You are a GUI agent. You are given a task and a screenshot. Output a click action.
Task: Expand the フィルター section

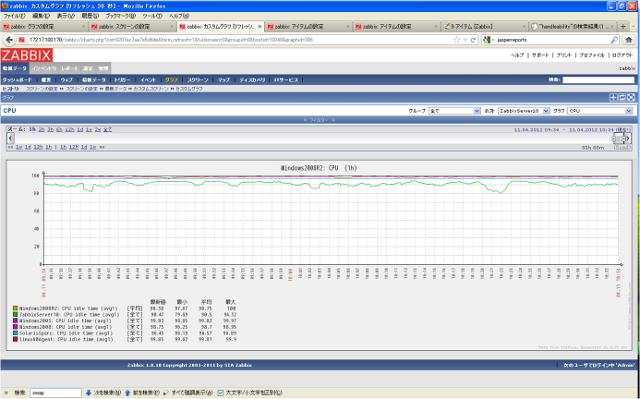point(319,120)
